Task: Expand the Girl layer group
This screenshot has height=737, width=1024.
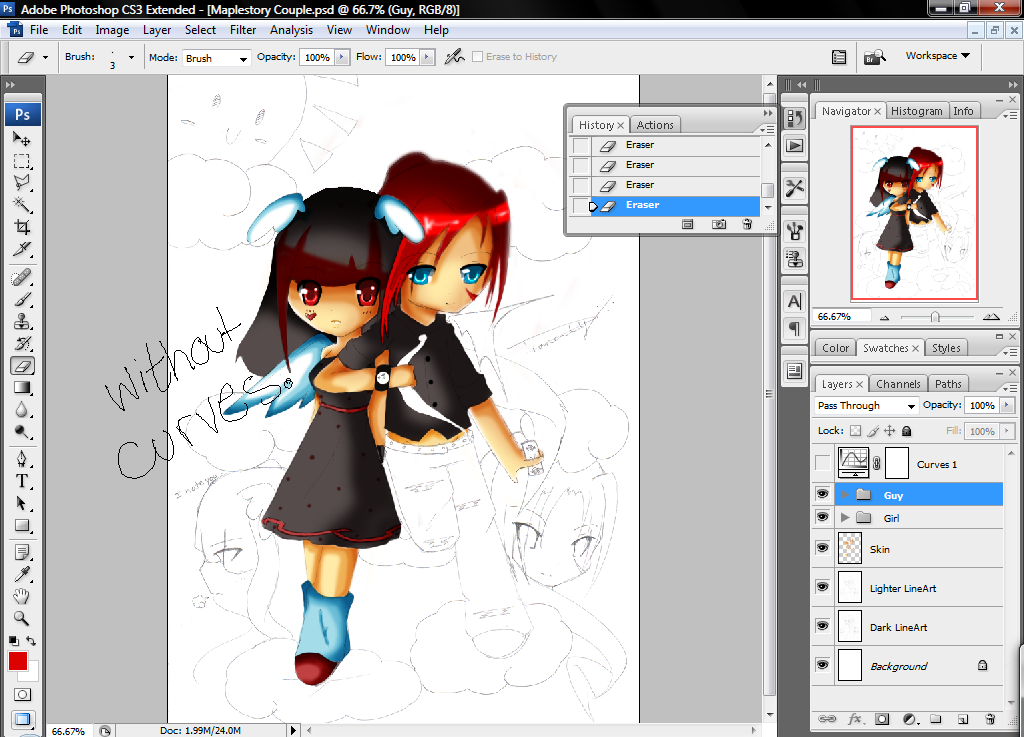Action: point(845,518)
